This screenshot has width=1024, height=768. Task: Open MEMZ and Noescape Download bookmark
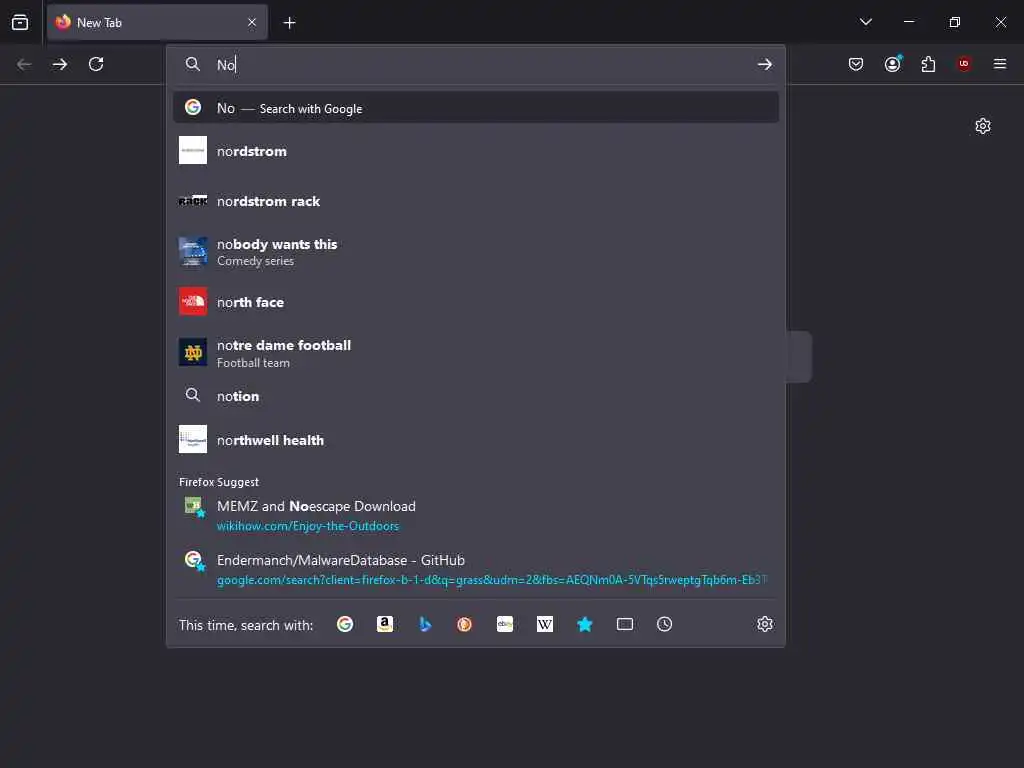pos(475,515)
